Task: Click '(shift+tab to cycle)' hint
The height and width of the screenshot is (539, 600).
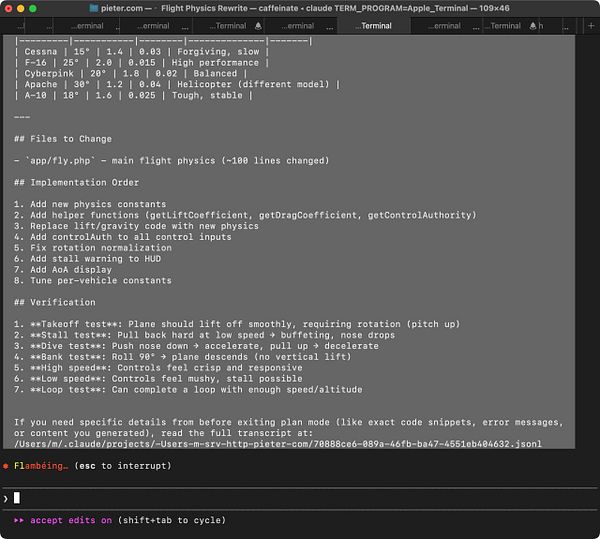Action: [172, 520]
